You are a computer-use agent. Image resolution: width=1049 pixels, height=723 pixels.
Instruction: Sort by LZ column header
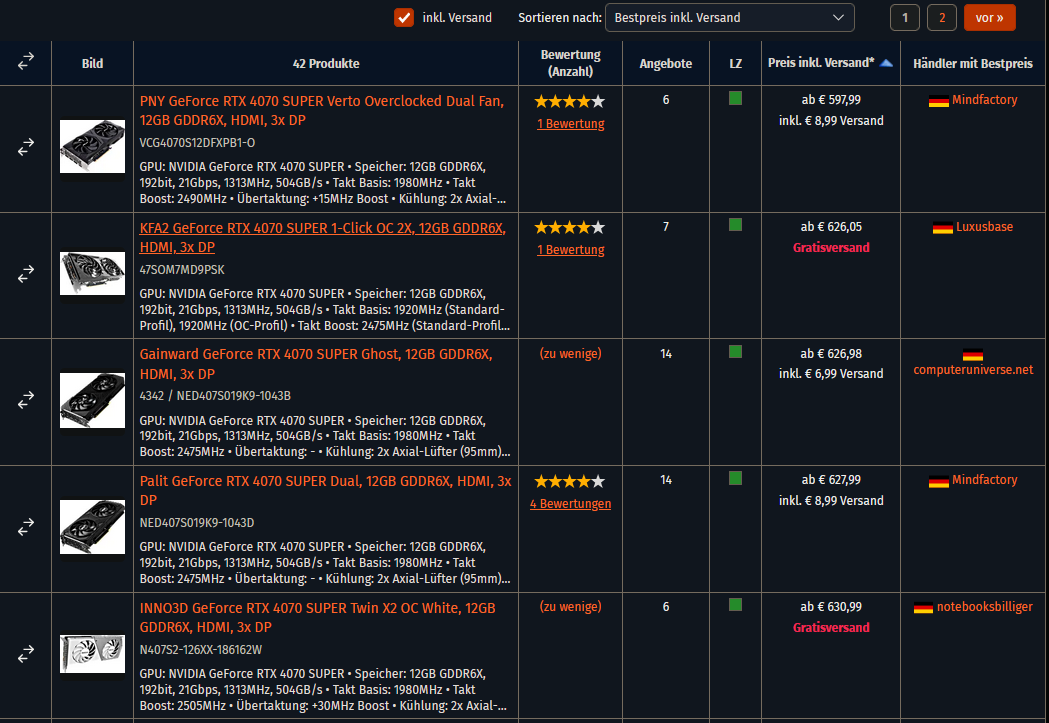735,64
